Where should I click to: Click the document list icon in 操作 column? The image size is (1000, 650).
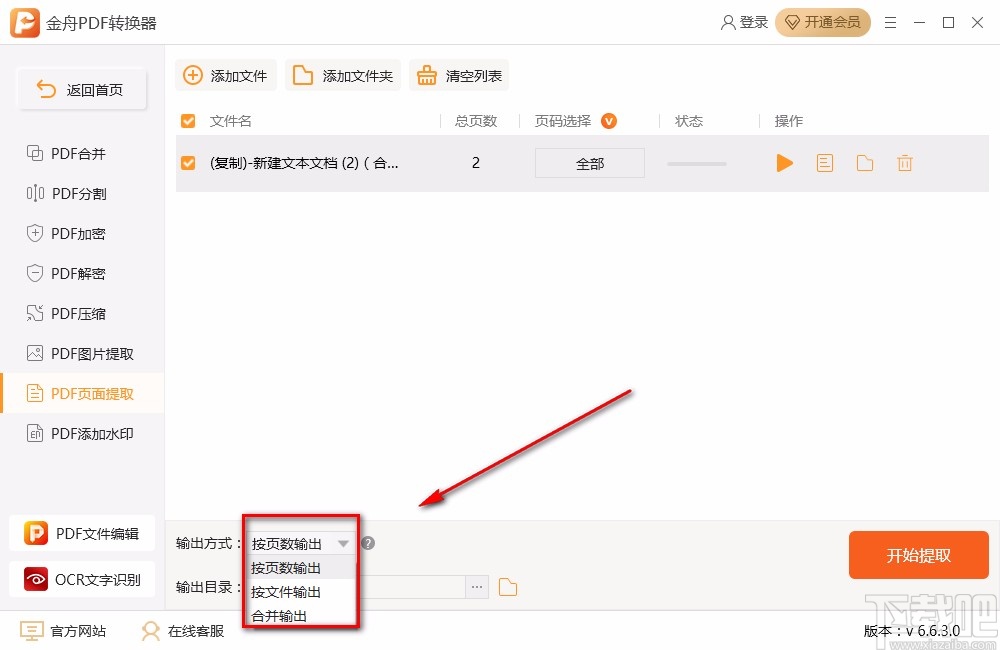pos(824,163)
